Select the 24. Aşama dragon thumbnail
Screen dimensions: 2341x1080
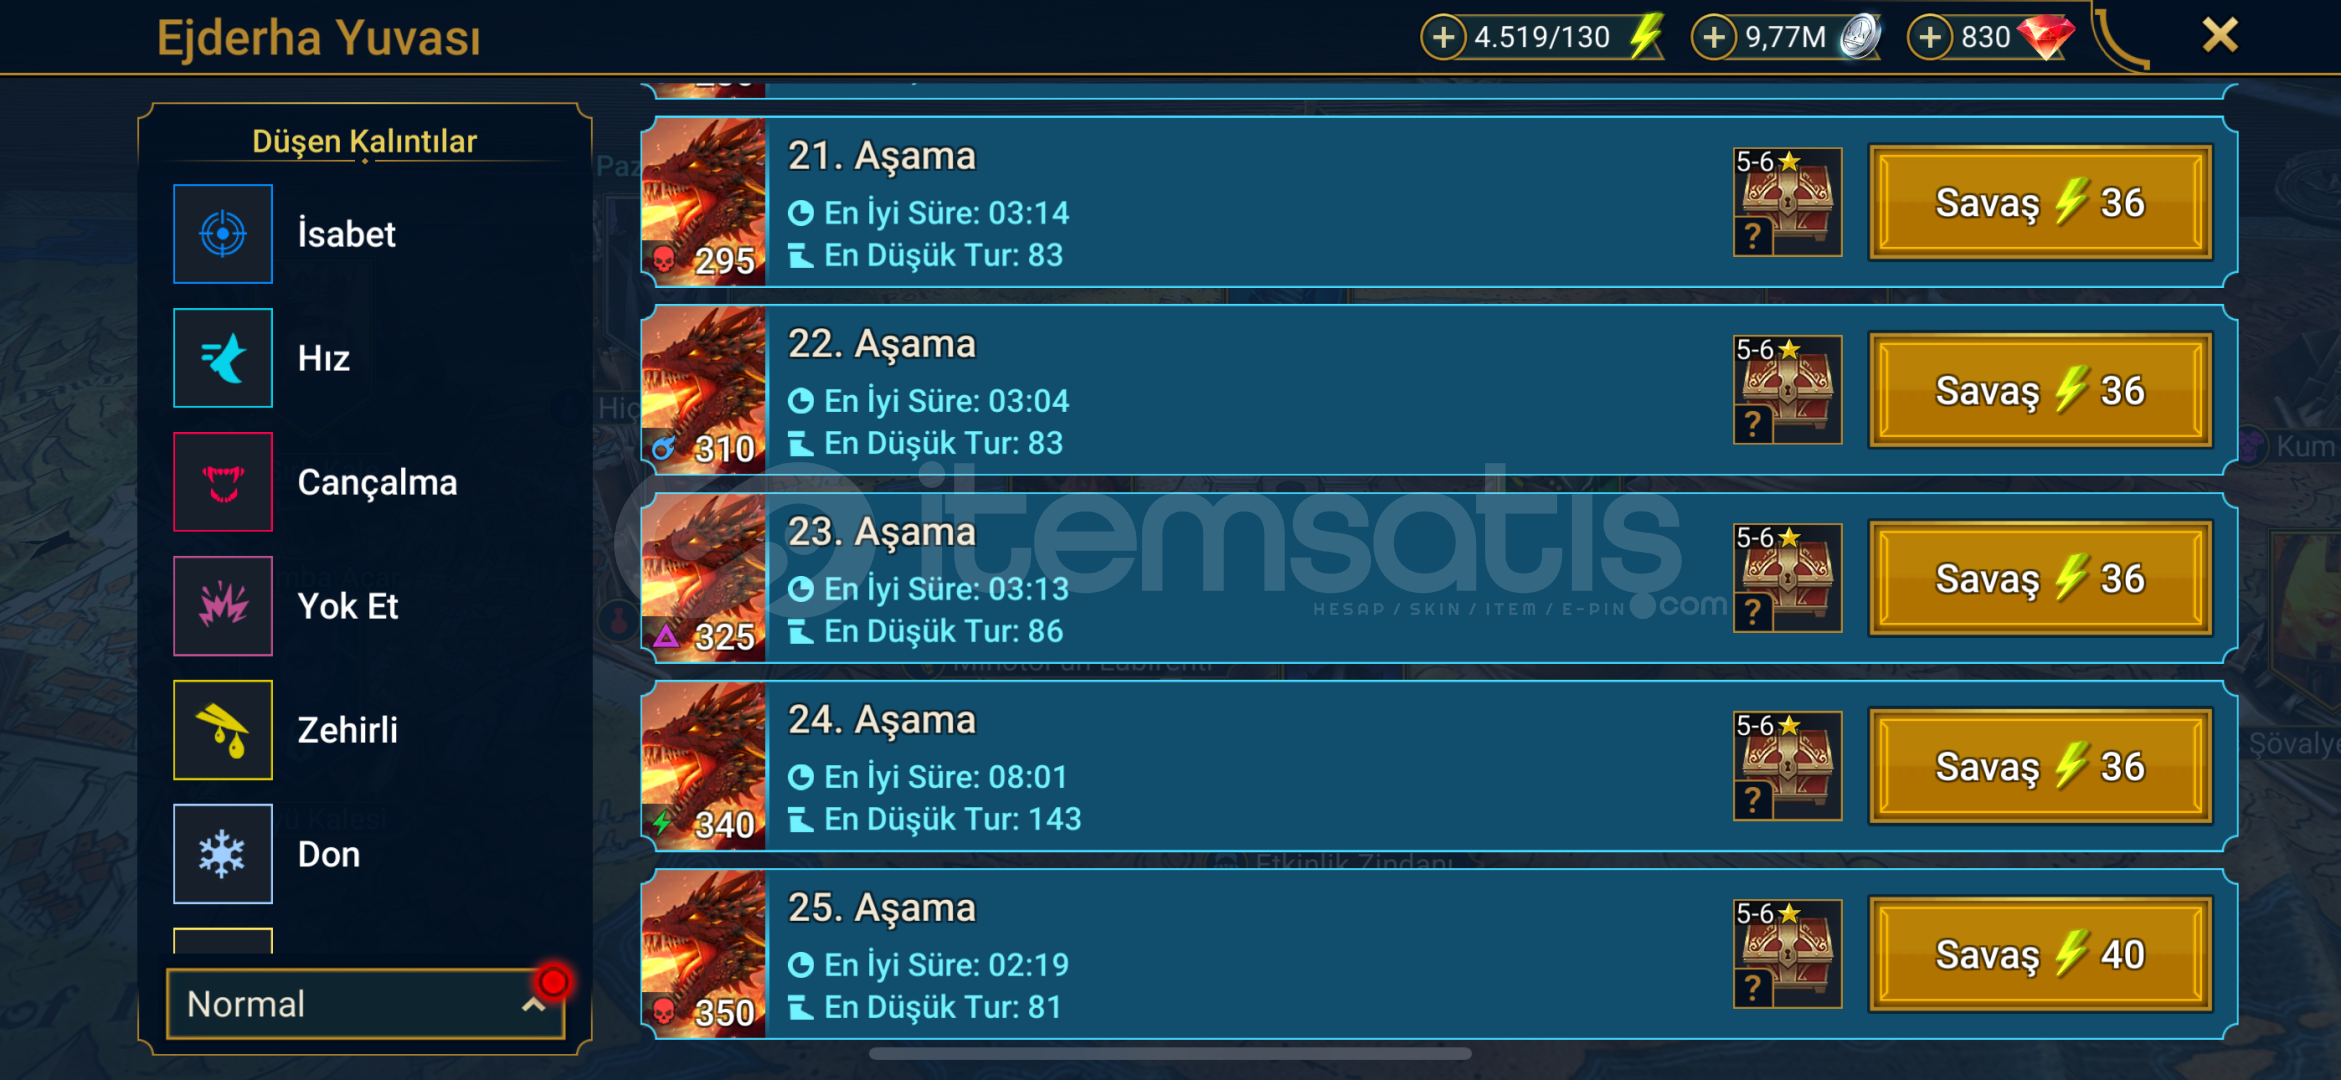click(704, 766)
